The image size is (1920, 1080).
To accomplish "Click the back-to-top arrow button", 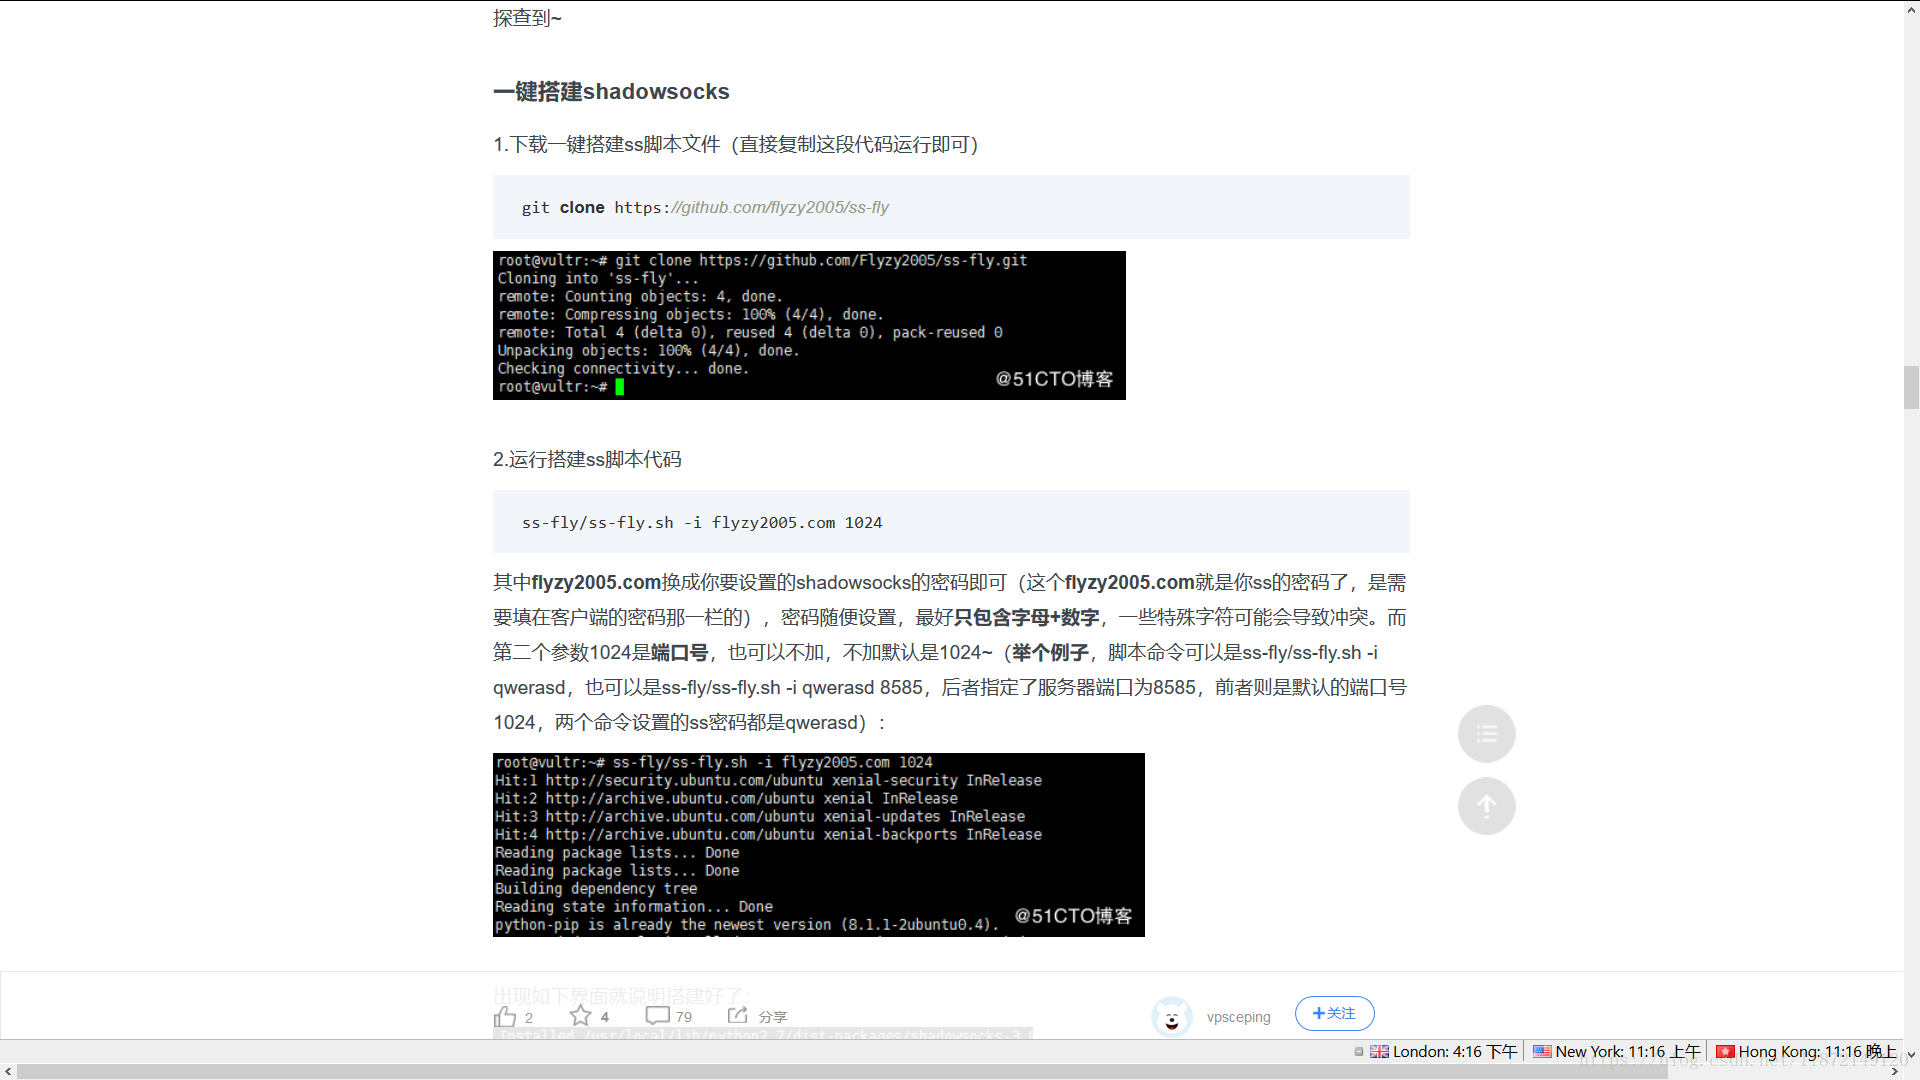I will pyautogui.click(x=1487, y=806).
